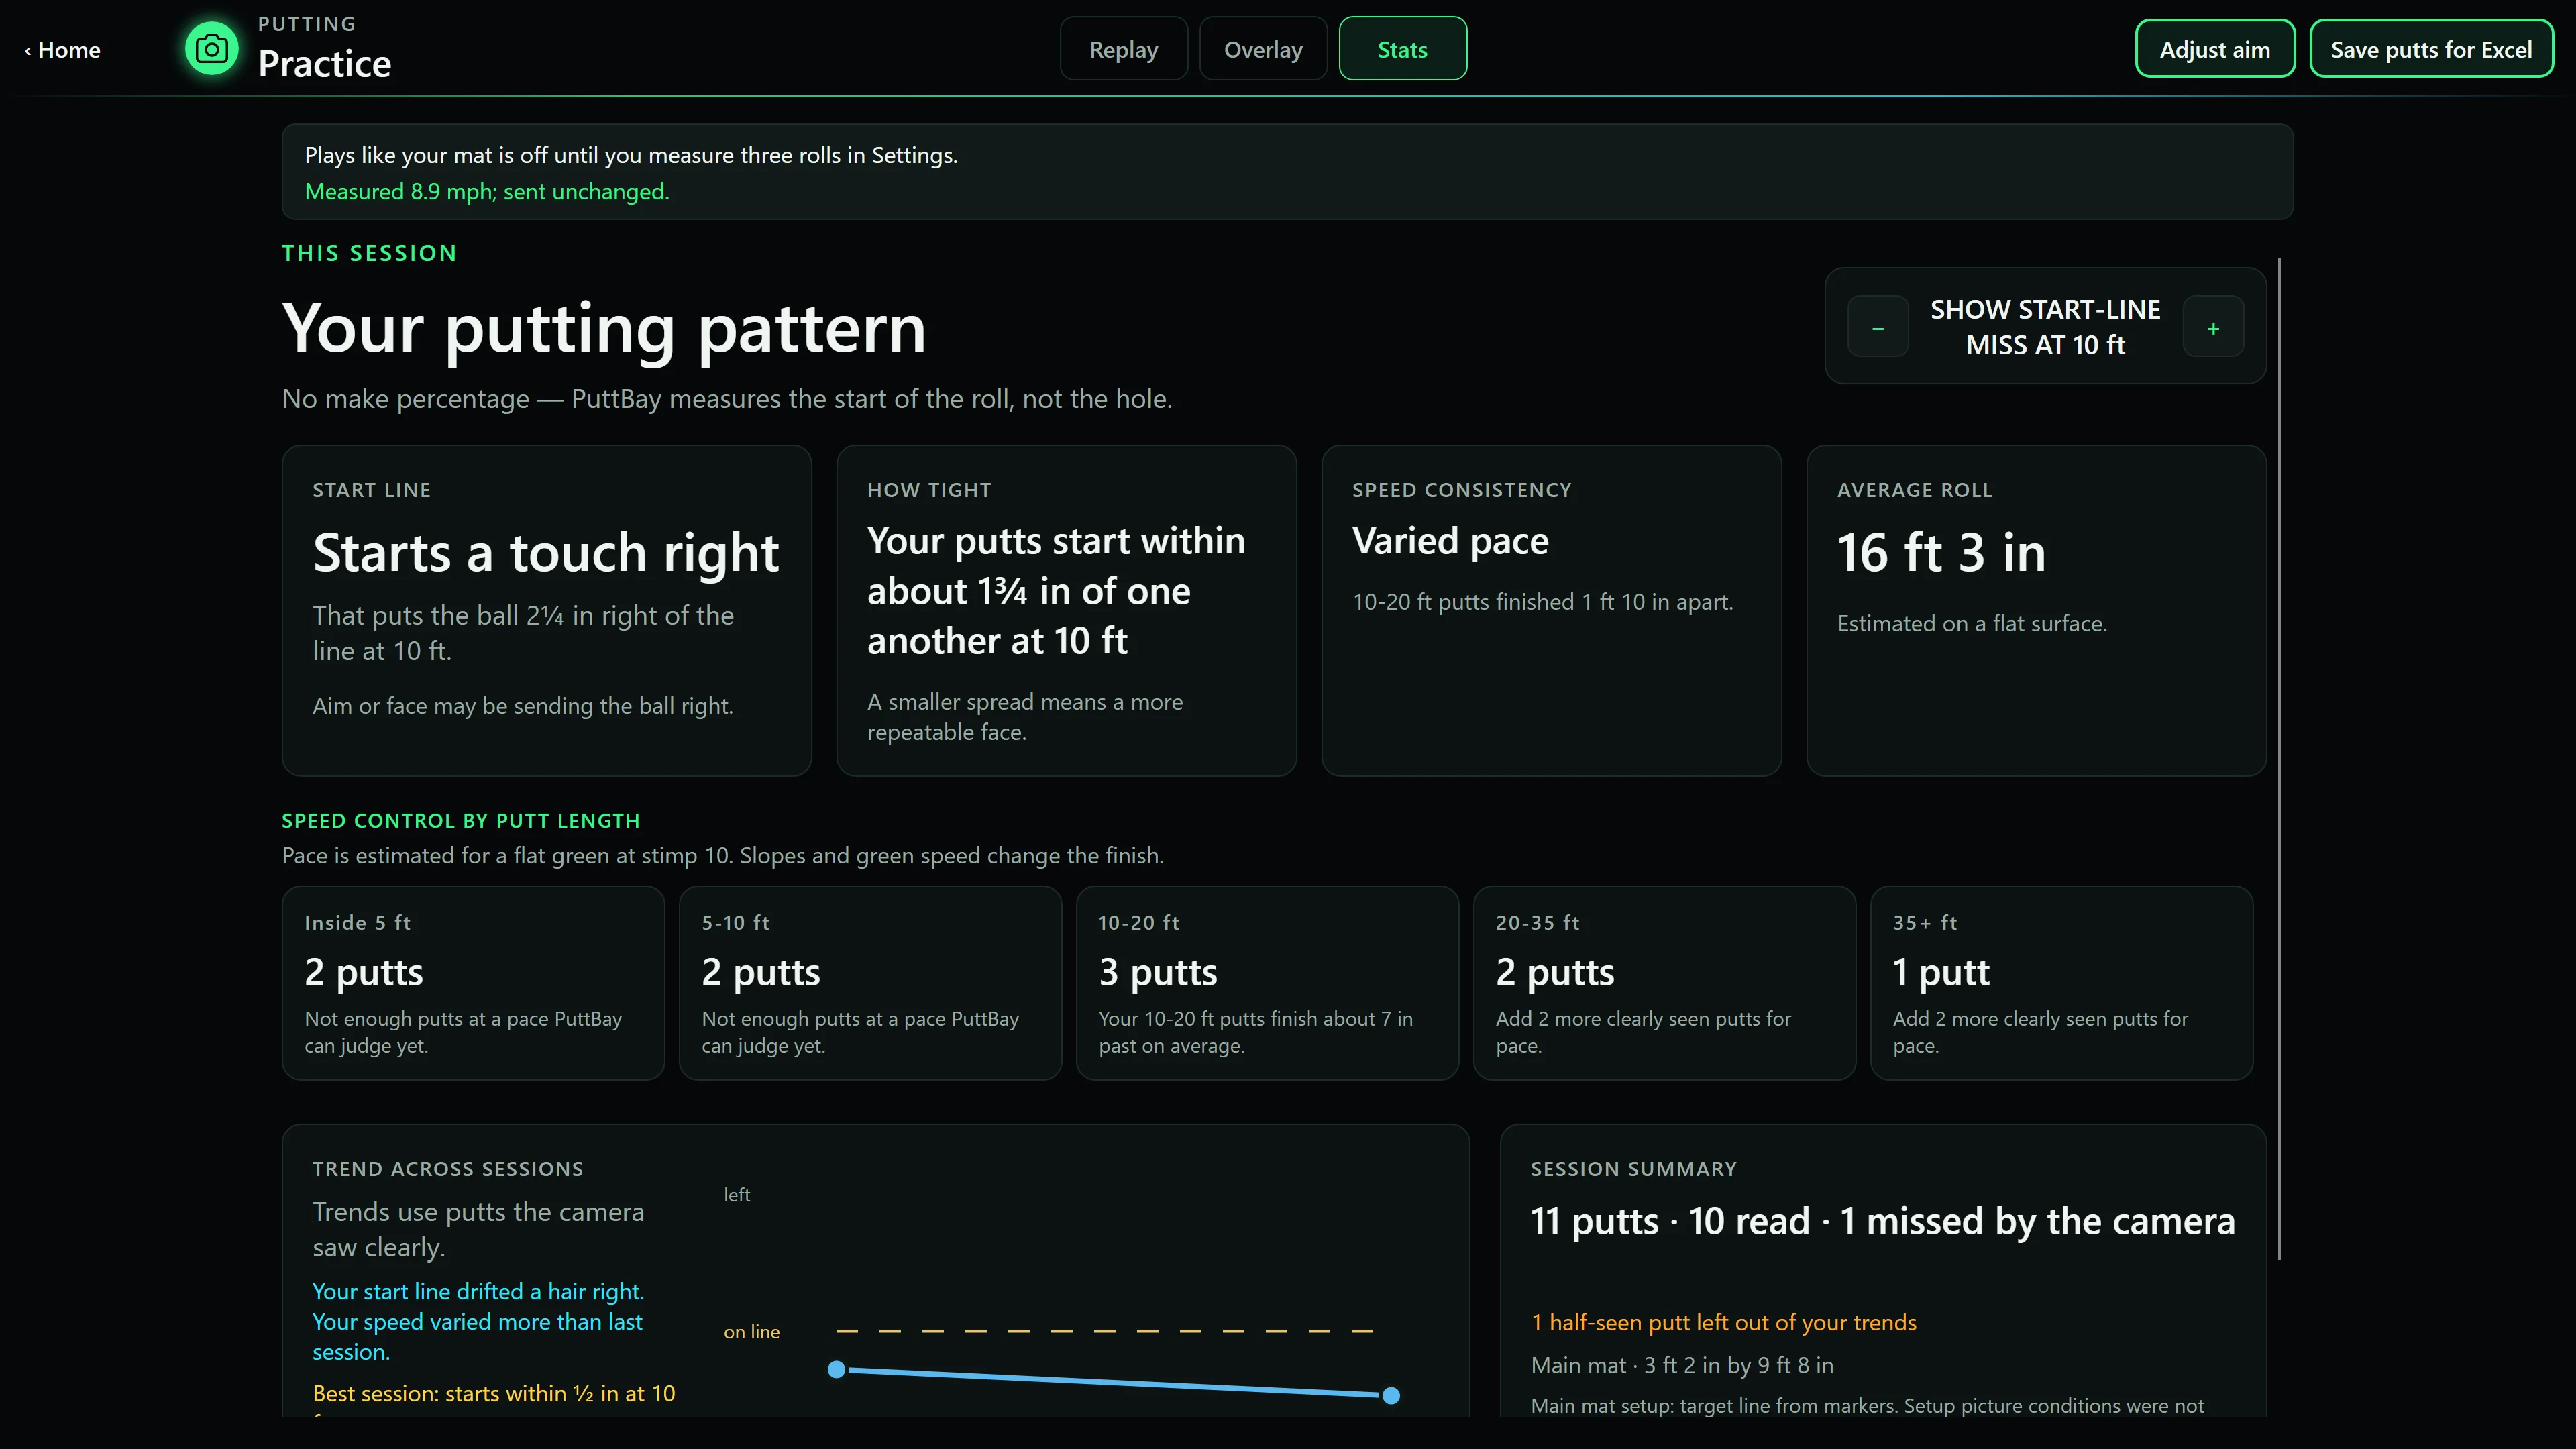Open the Start Line card
The height and width of the screenshot is (1449, 2576).
pos(546,610)
